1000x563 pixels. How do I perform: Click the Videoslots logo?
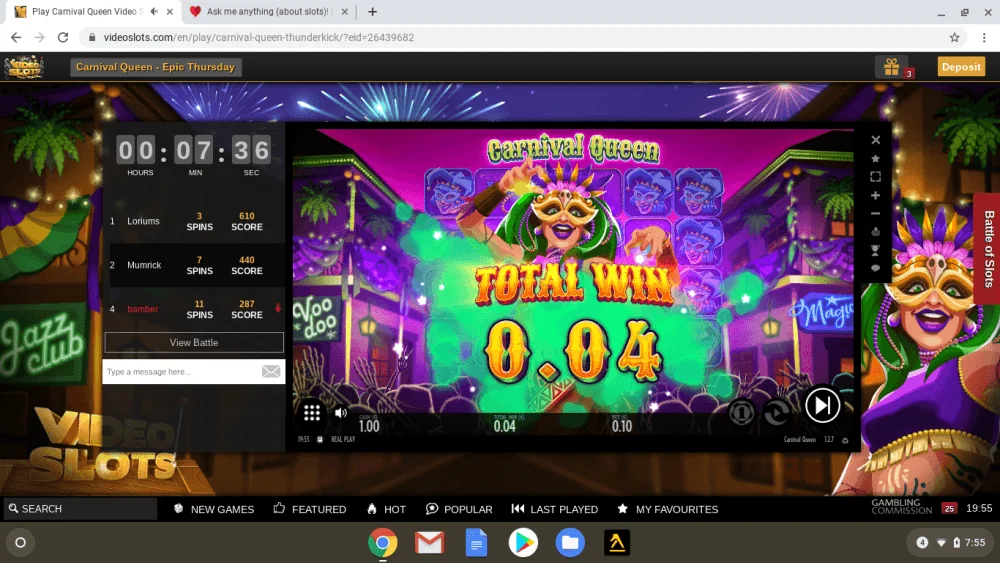(x=24, y=67)
